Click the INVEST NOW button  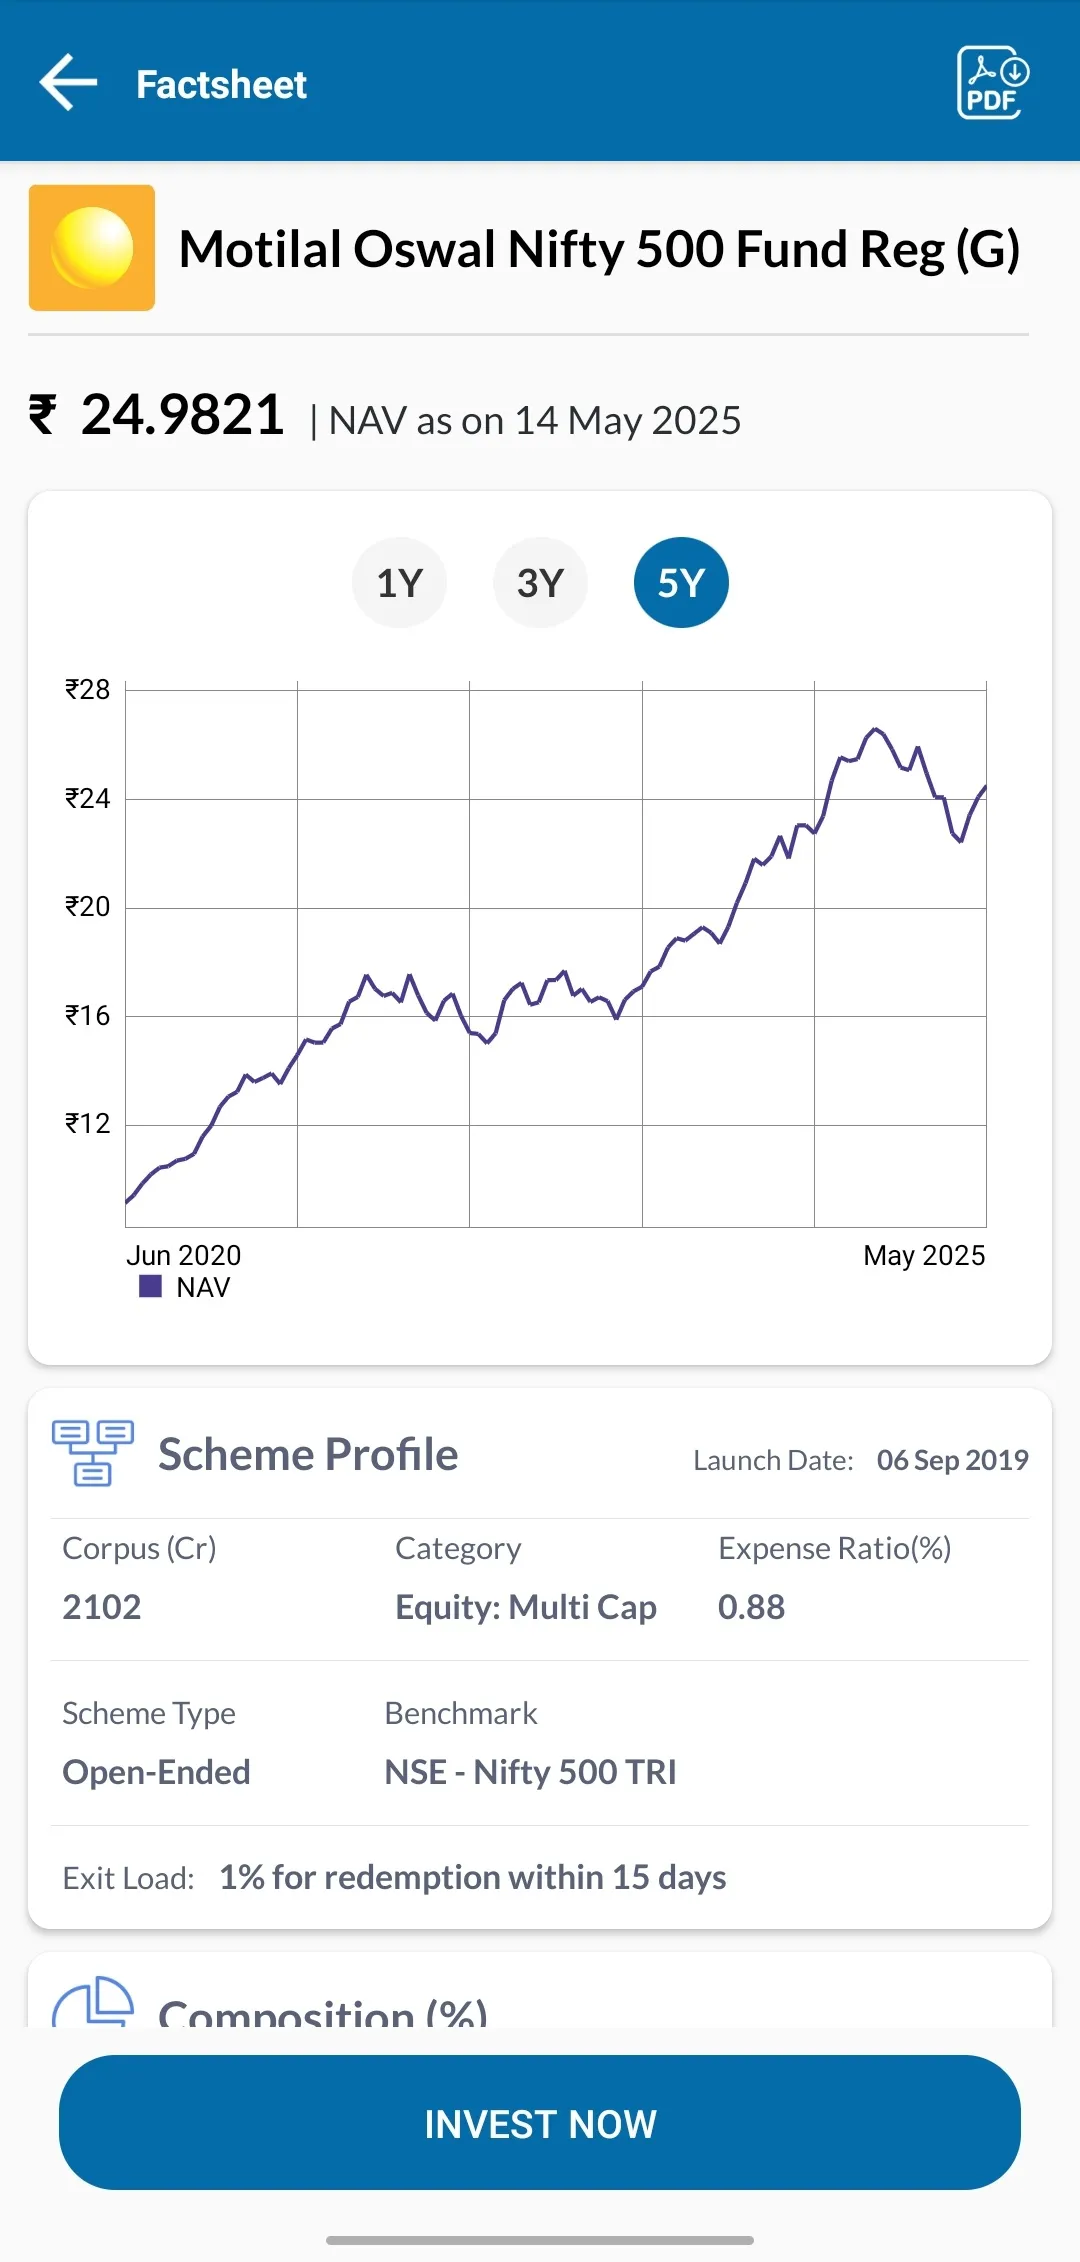[x=540, y=2122]
